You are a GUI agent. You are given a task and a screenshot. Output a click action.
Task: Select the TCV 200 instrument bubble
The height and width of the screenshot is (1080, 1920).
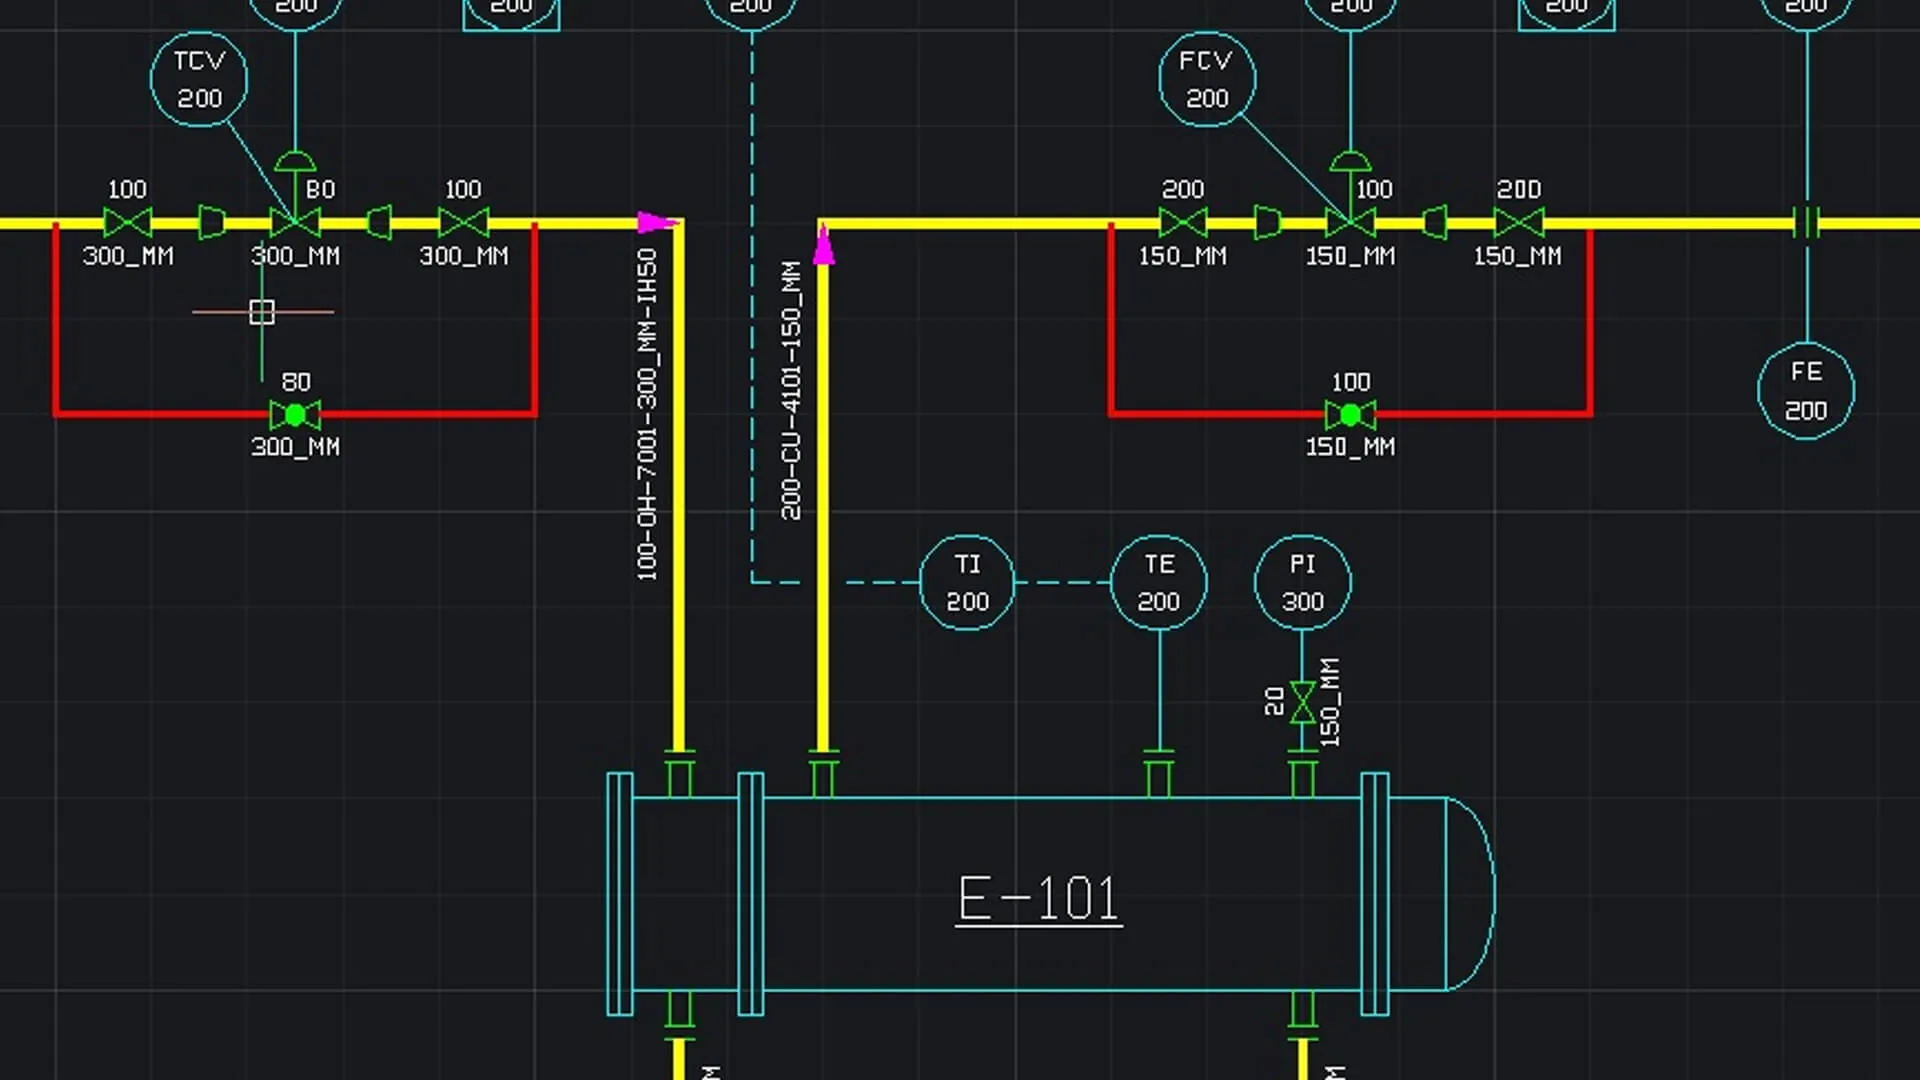199,80
